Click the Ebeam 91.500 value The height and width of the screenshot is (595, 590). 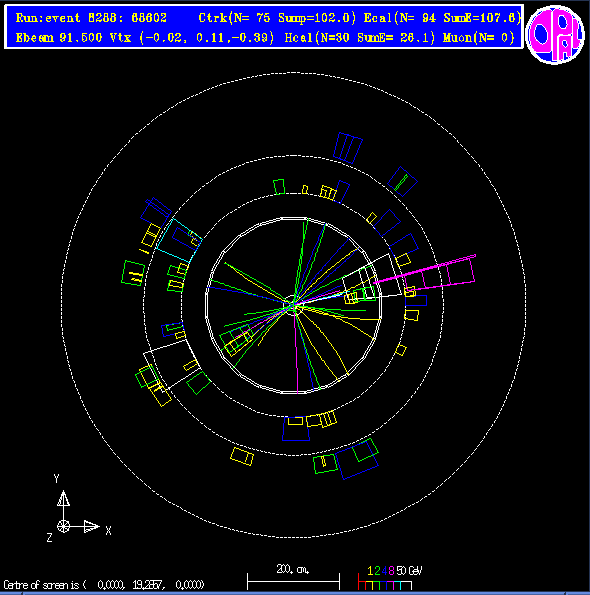pos(59,38)
